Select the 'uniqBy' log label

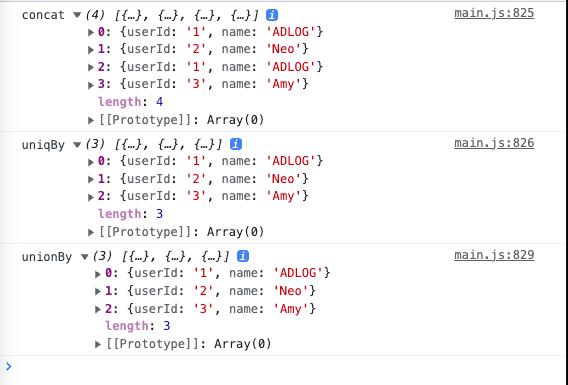coord(43,145)
